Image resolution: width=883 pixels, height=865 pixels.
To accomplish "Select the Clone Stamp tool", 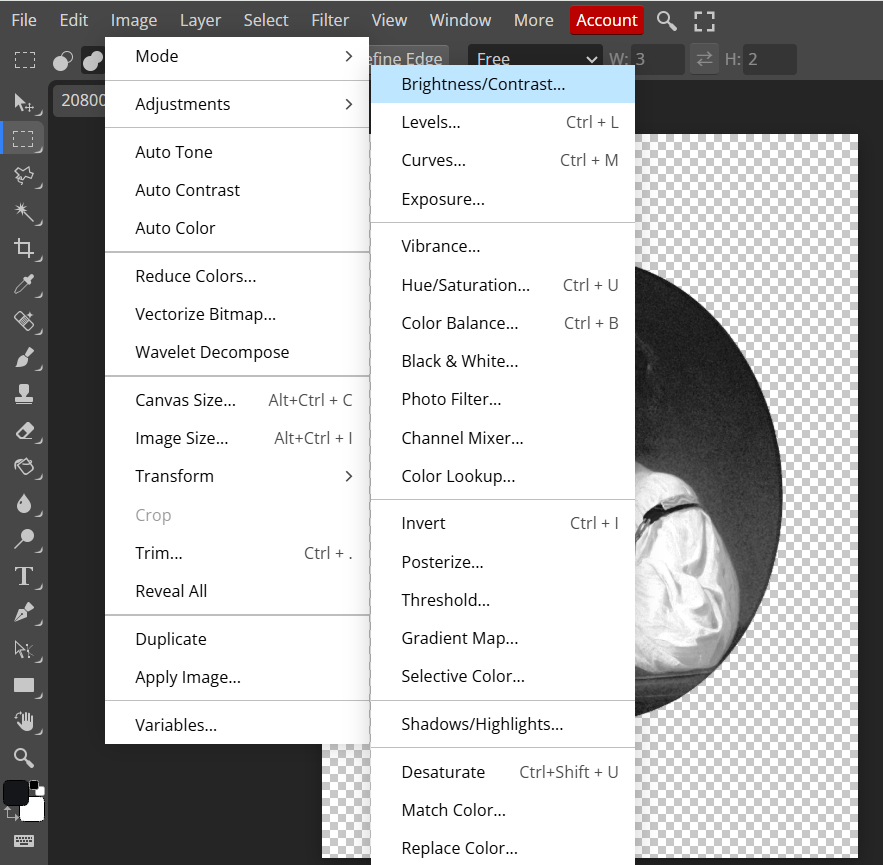I will click(24, 394).
